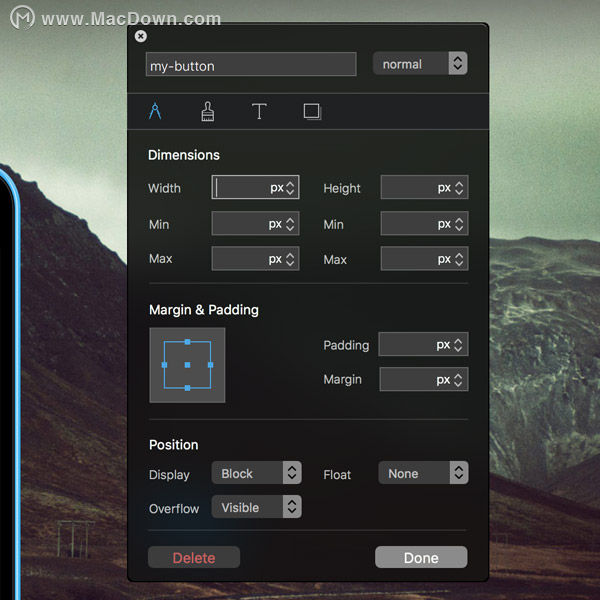Image resolution: width=600 pixels, height=600 pixels.
Task: Open the Float None dropdown
Action: (x=423, y=473)
